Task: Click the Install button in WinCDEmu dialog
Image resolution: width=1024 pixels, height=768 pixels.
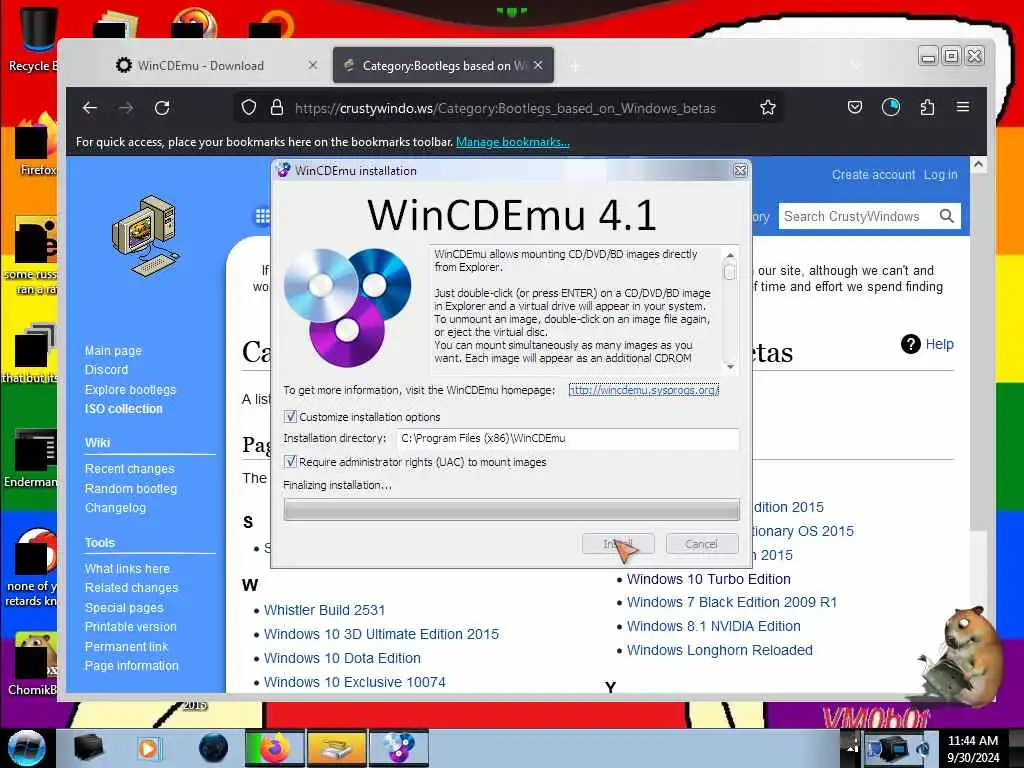Action: (618, 544)
